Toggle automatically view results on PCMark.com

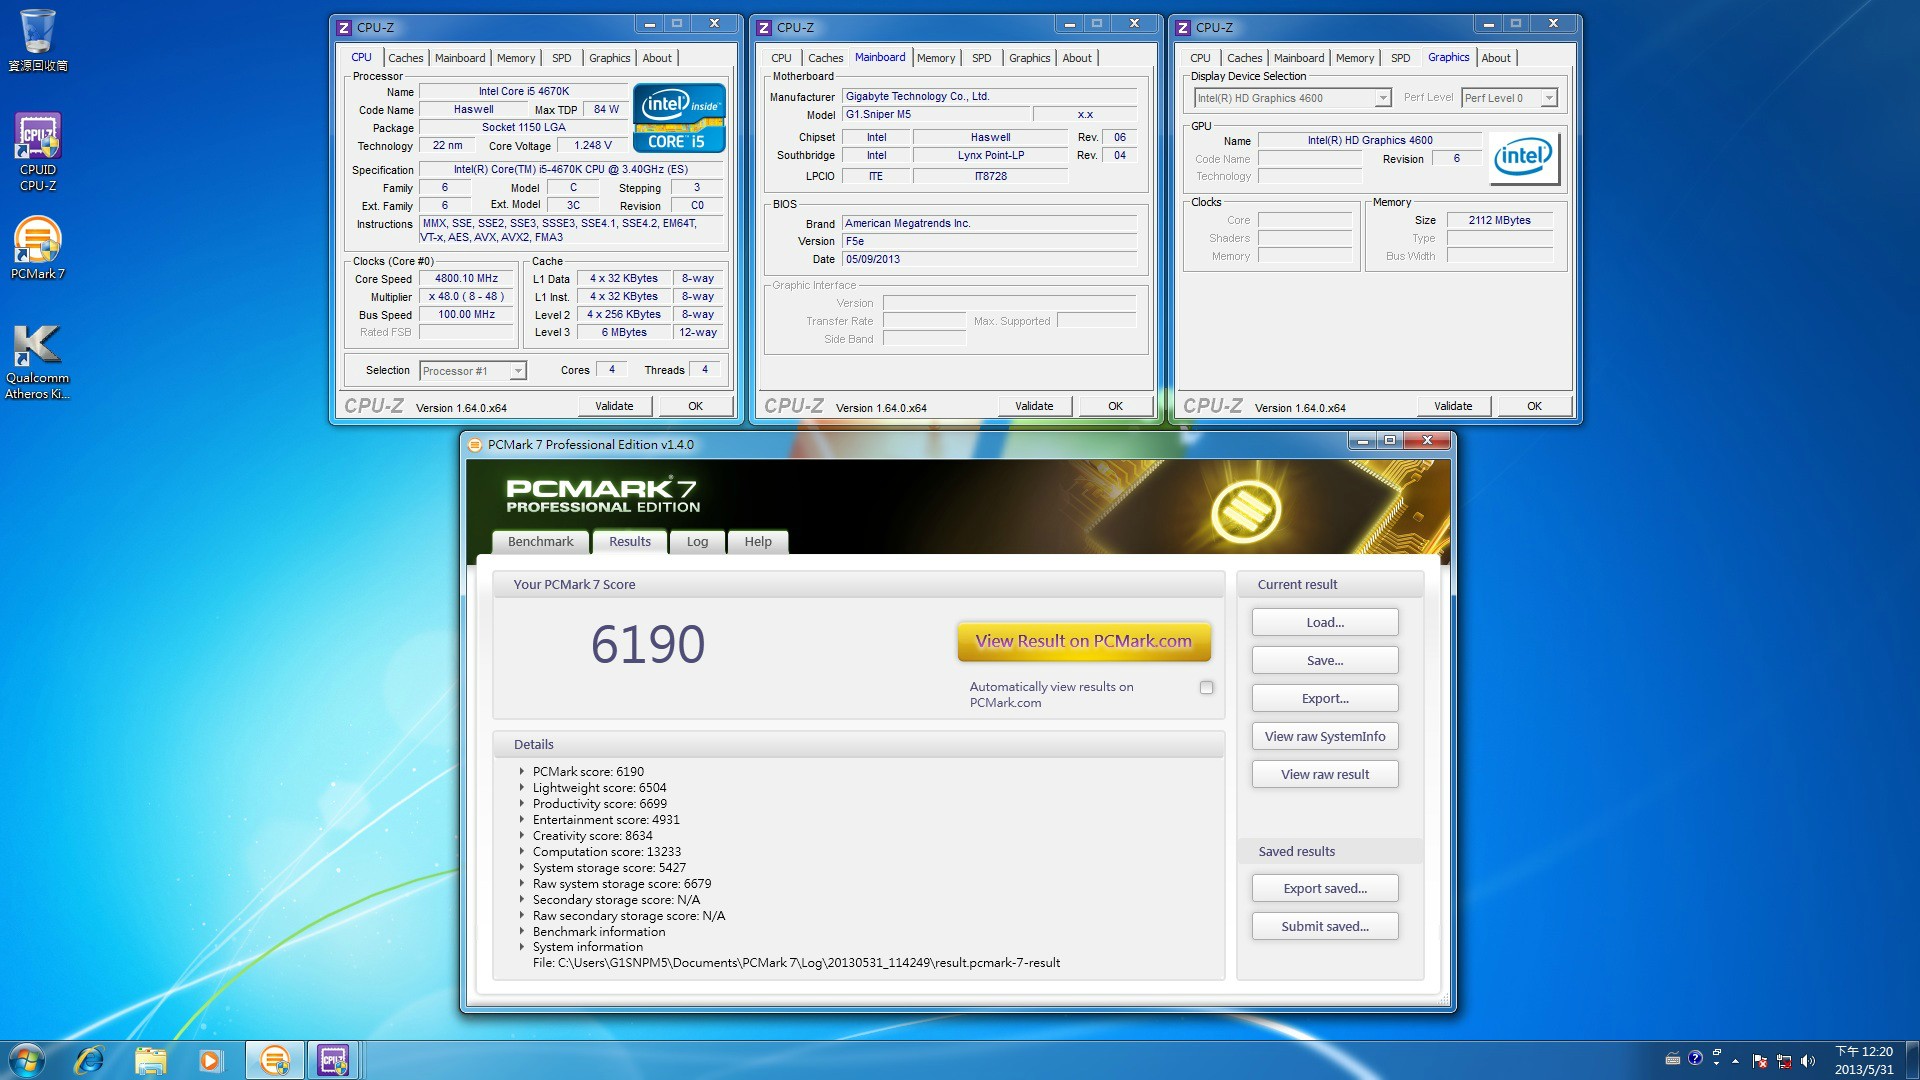pyautogui.click(x=1206, y=687)
